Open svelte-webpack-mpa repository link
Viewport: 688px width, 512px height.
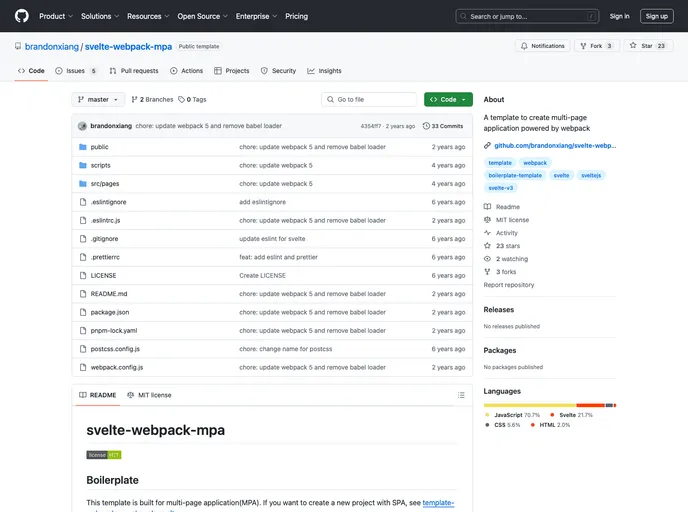(128, 47)
